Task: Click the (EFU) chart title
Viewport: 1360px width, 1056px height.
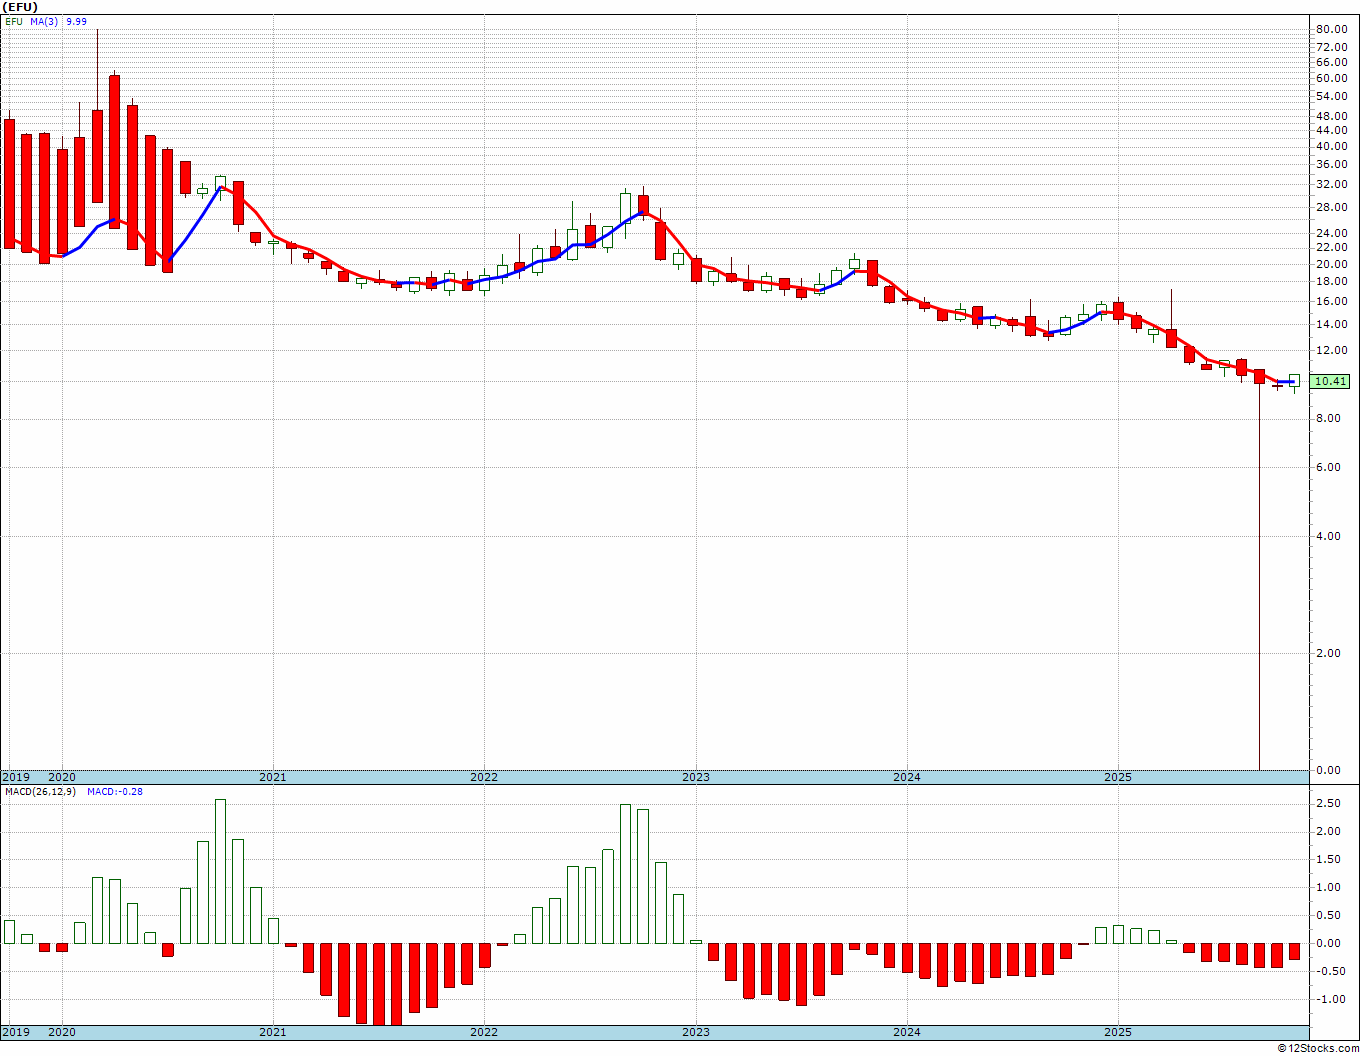Action: tap(20, 7)
